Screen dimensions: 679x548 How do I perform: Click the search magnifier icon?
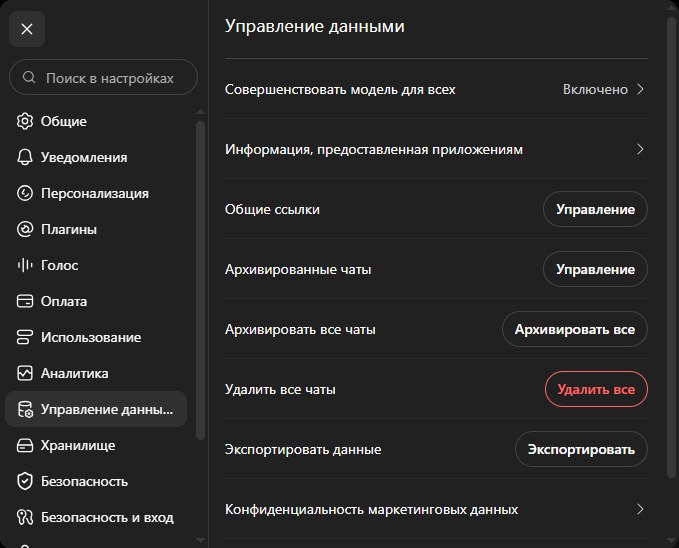coord(29,78)
